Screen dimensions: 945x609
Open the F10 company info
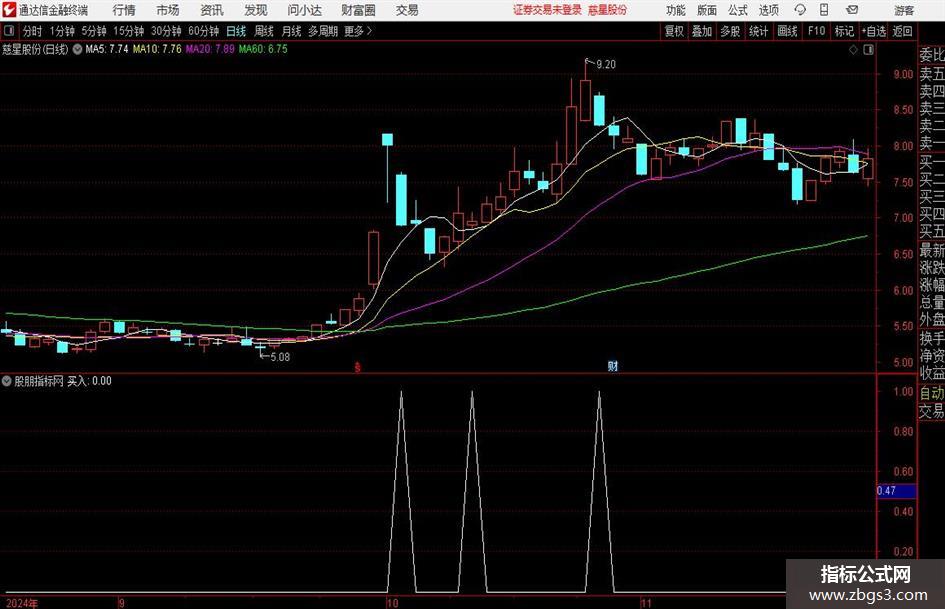(816, 31)
